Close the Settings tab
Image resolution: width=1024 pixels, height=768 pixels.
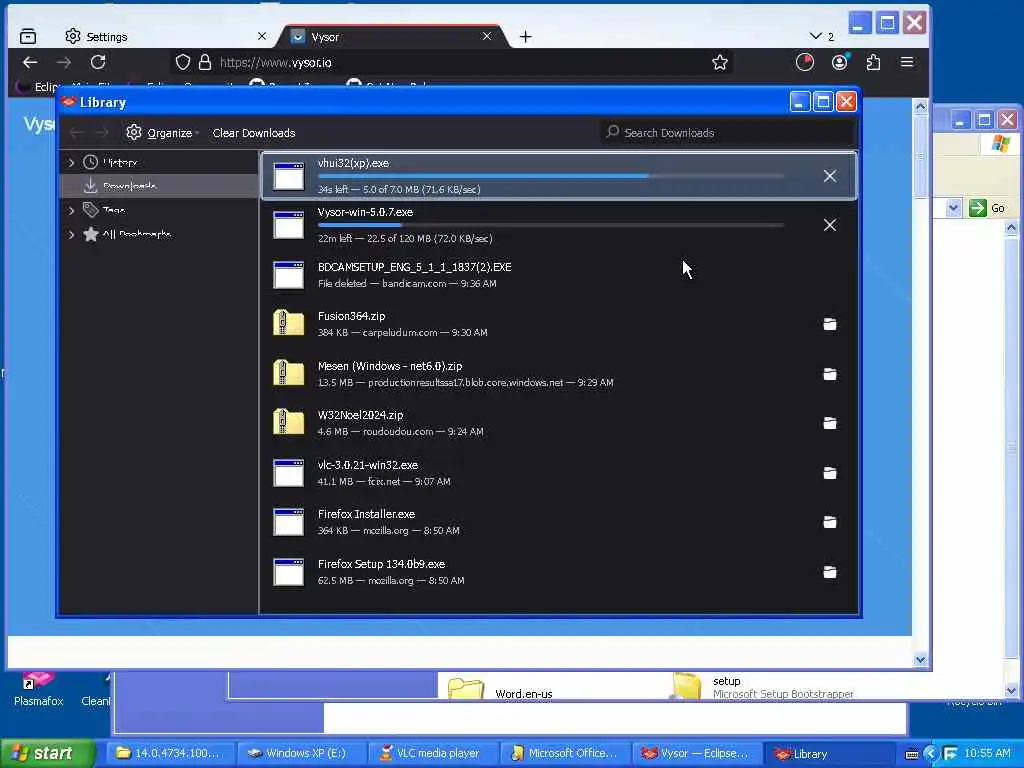click(x=262, y=37)
